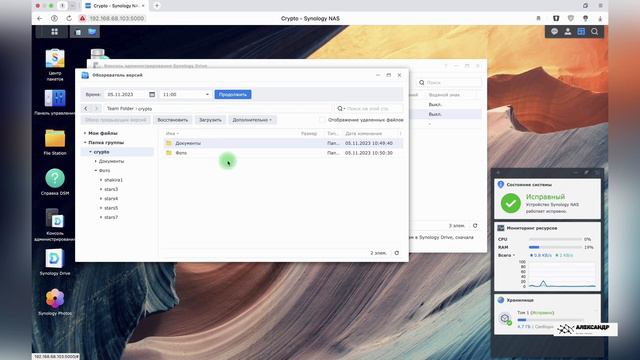
Task: Refresh the list in the background console window
Action: pyautogui.click(x=475, y=226)
